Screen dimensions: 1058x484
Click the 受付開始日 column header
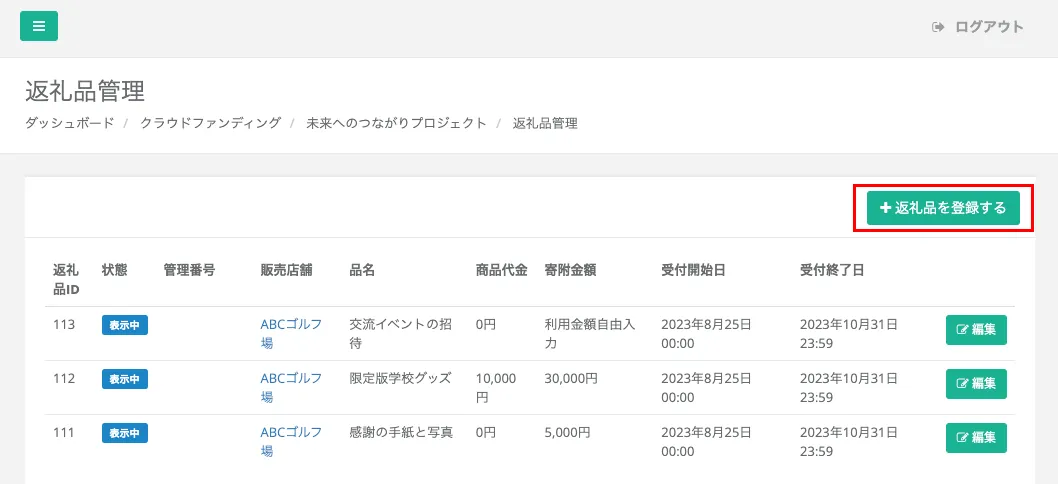693,270
